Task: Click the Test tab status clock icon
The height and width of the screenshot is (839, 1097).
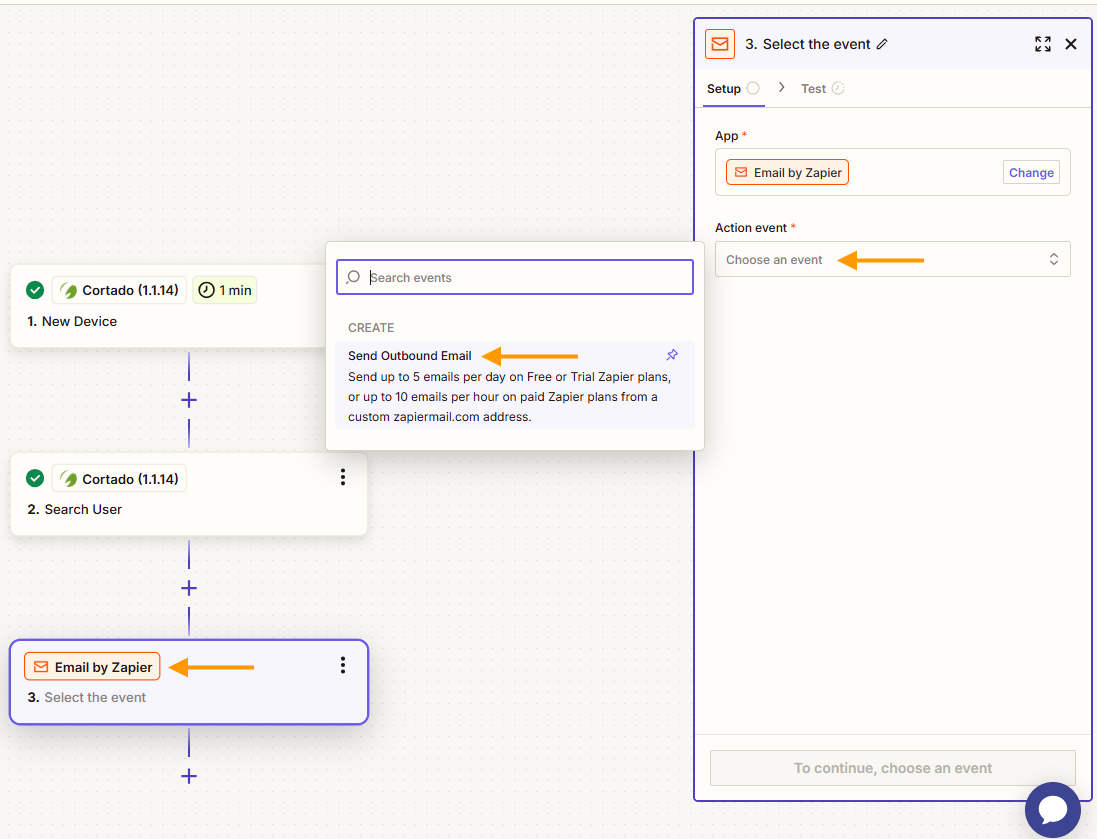Action: (x=837, y=88)
